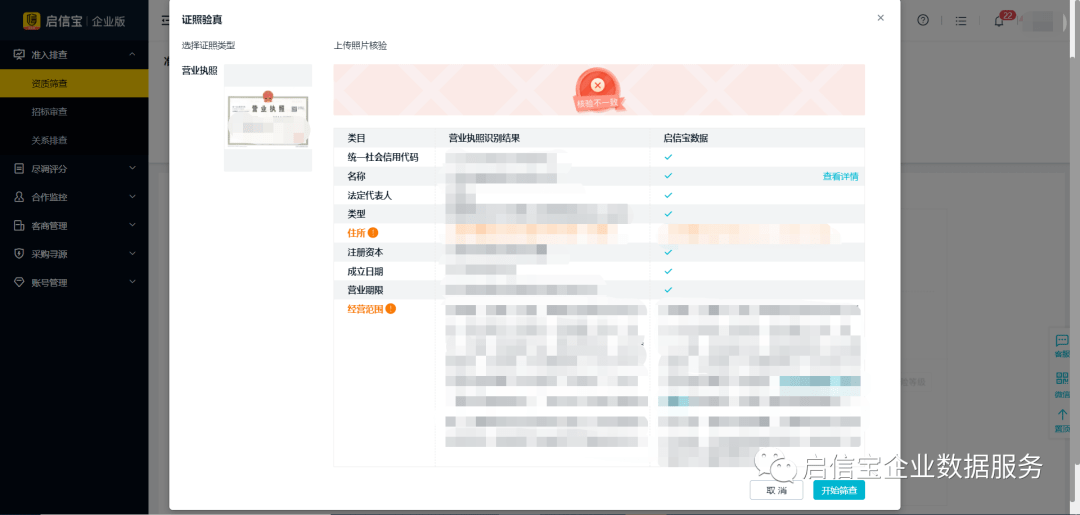The width and height of the screenshot is (1080, 515).
Task: Open notifications bell with 22 badge
Action: [x=999, y=21]
